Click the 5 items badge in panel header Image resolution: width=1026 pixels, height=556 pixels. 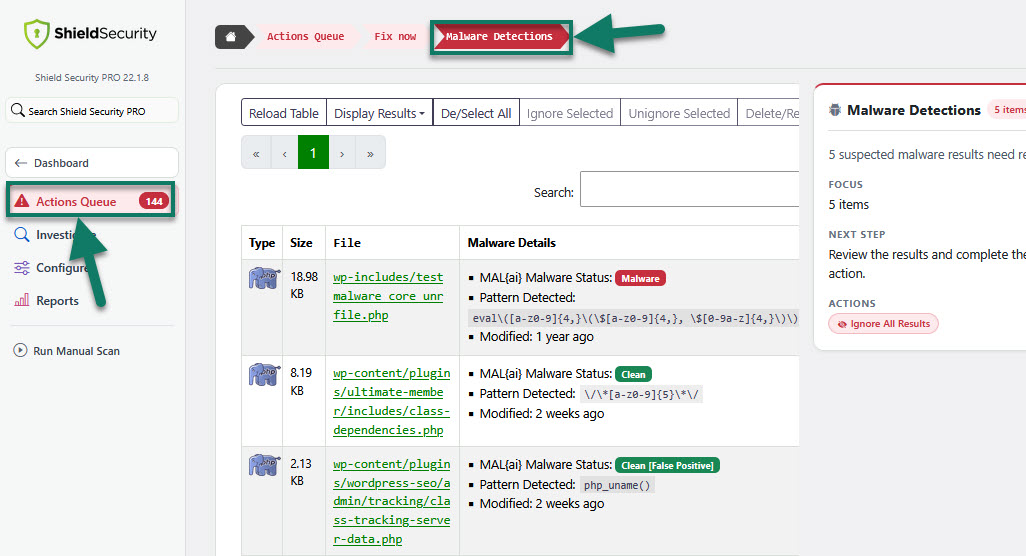click(1008, 109)
